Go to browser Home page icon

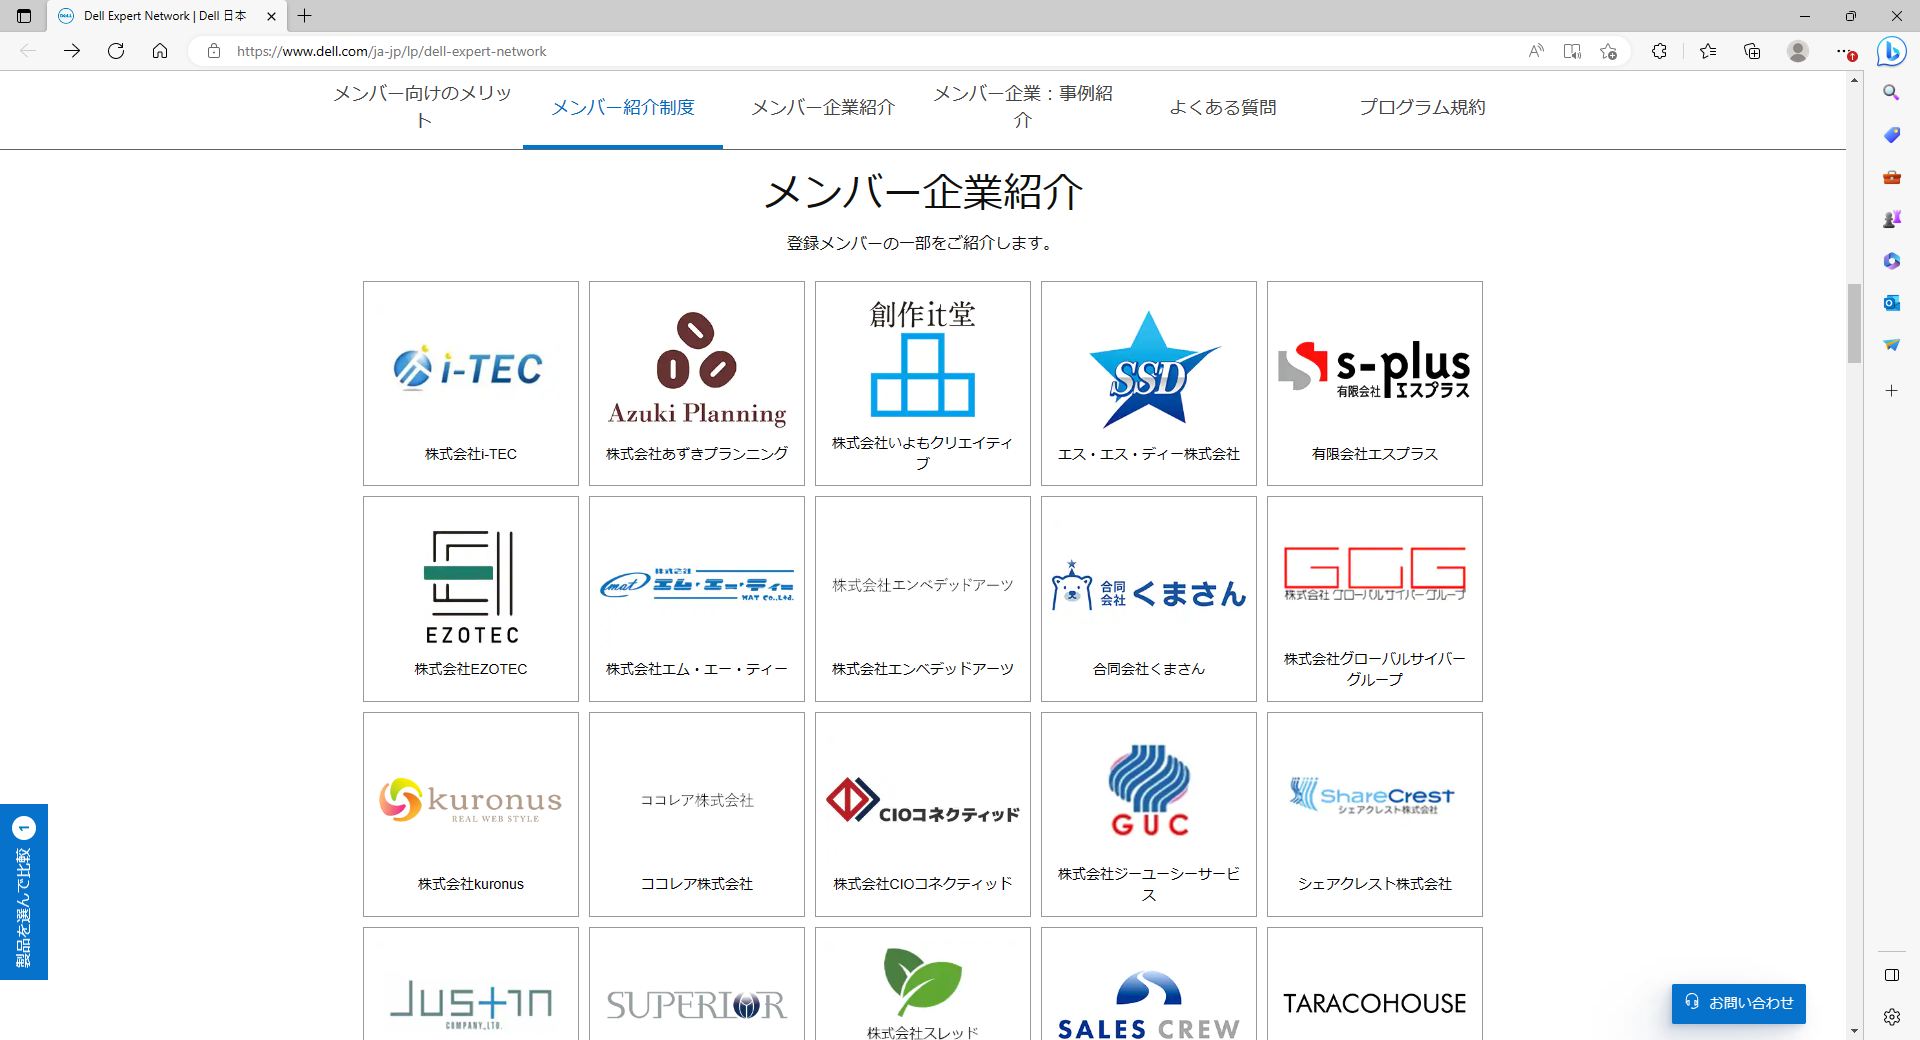pyautogui.click(x=160, y=51)
